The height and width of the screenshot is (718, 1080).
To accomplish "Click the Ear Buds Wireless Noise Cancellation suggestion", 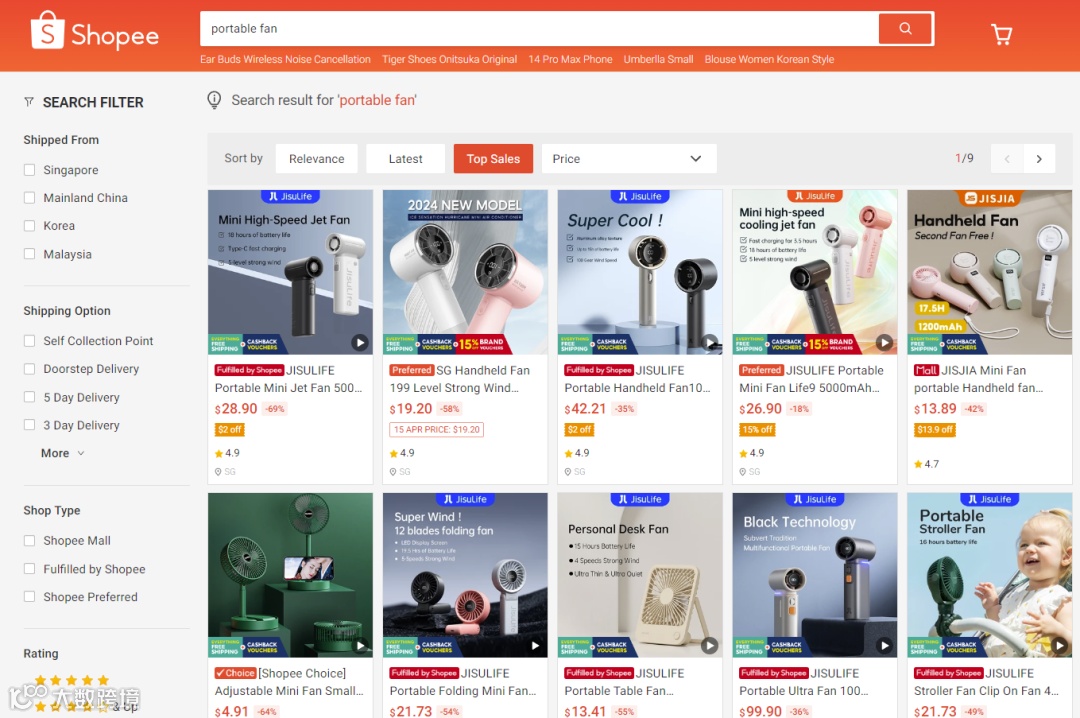I will pyautogui.click(x=285, y=59).
